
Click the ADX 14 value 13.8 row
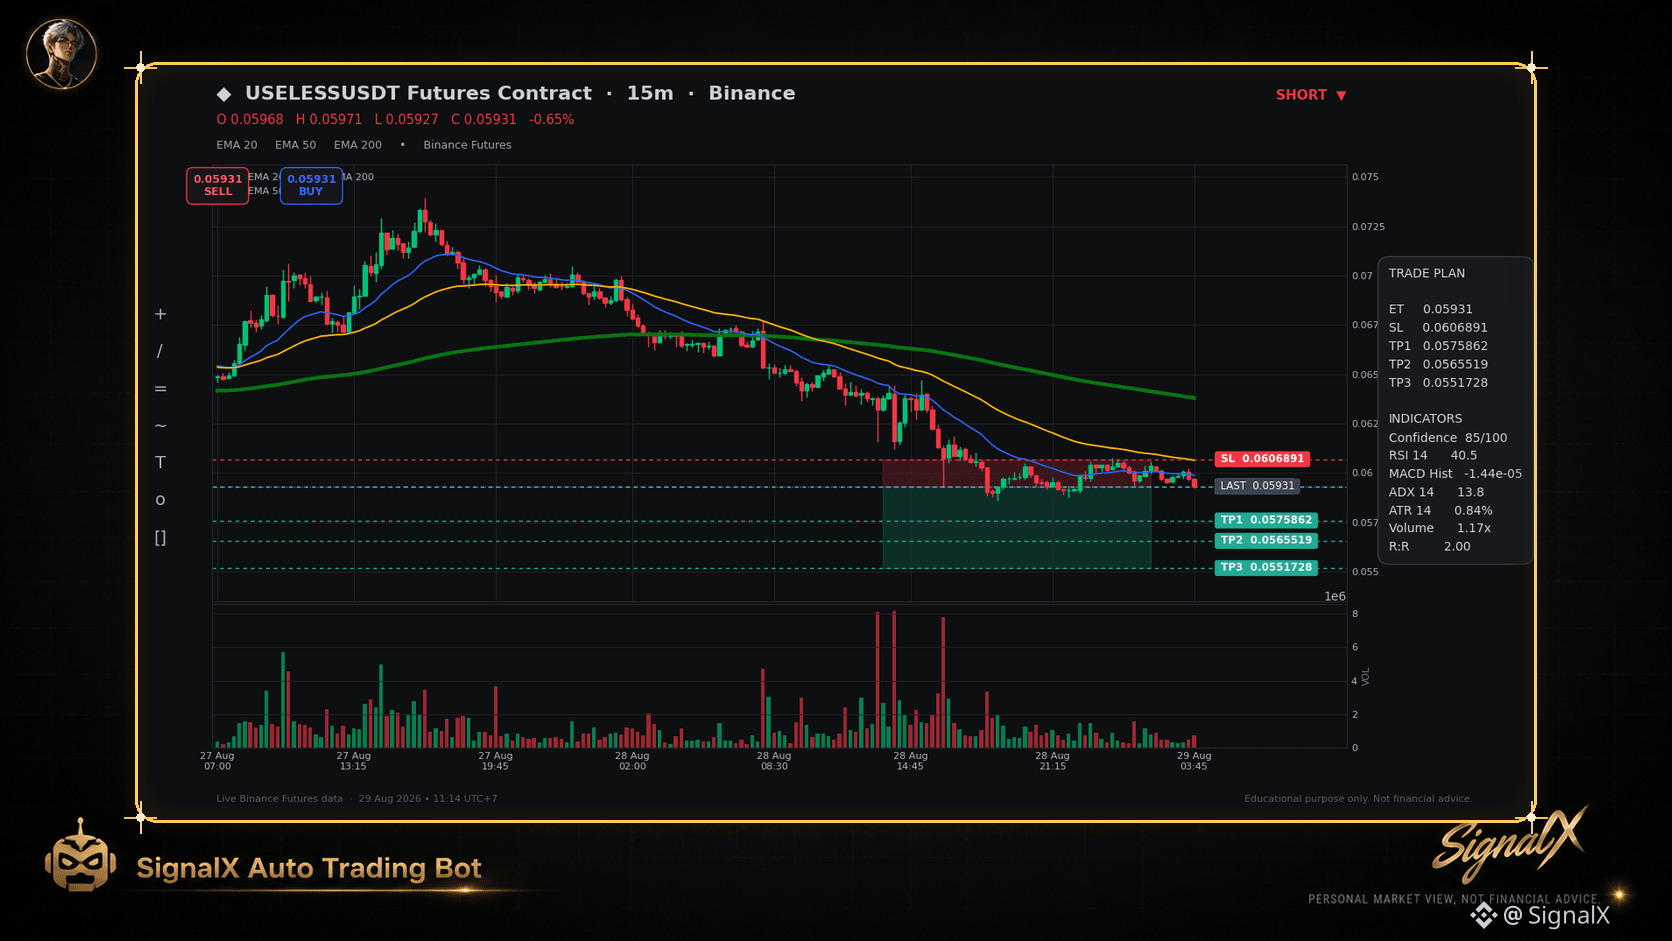pyautogui.click(x=1436, y=492)
